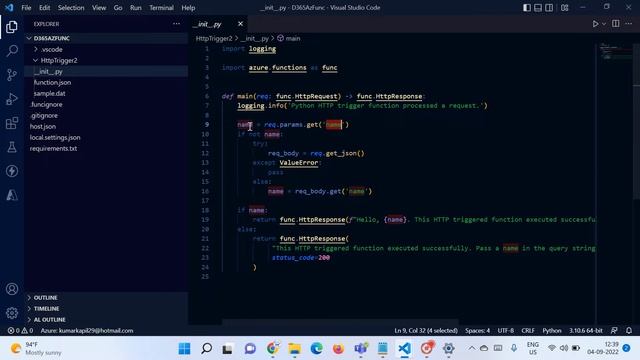Change line ending via CRLF item

point(528,331)
